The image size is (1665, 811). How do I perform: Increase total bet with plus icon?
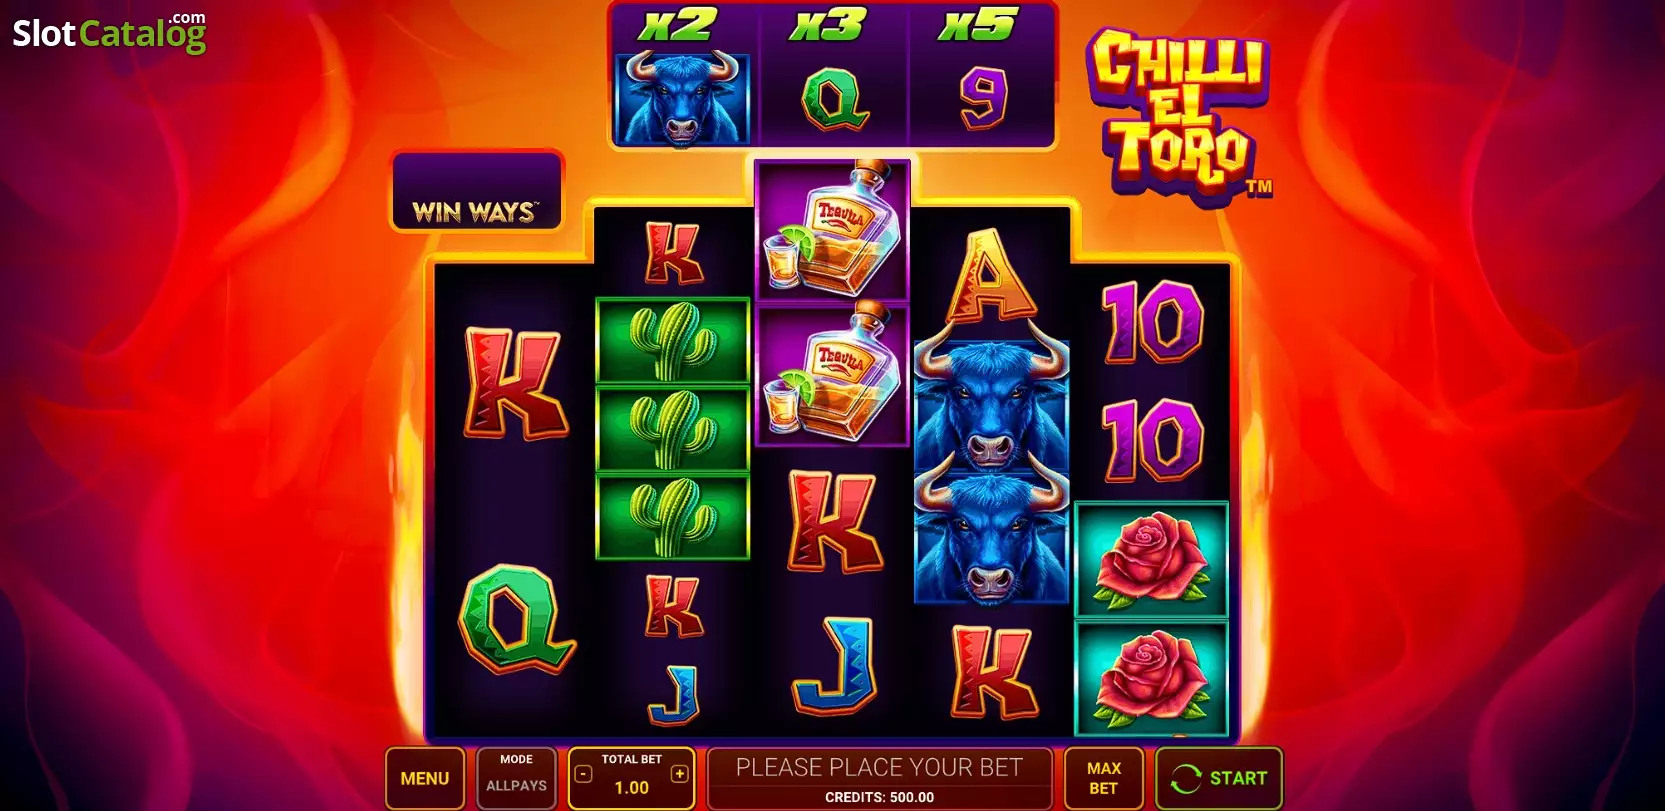pyautogui.click(x=680, y=774)
